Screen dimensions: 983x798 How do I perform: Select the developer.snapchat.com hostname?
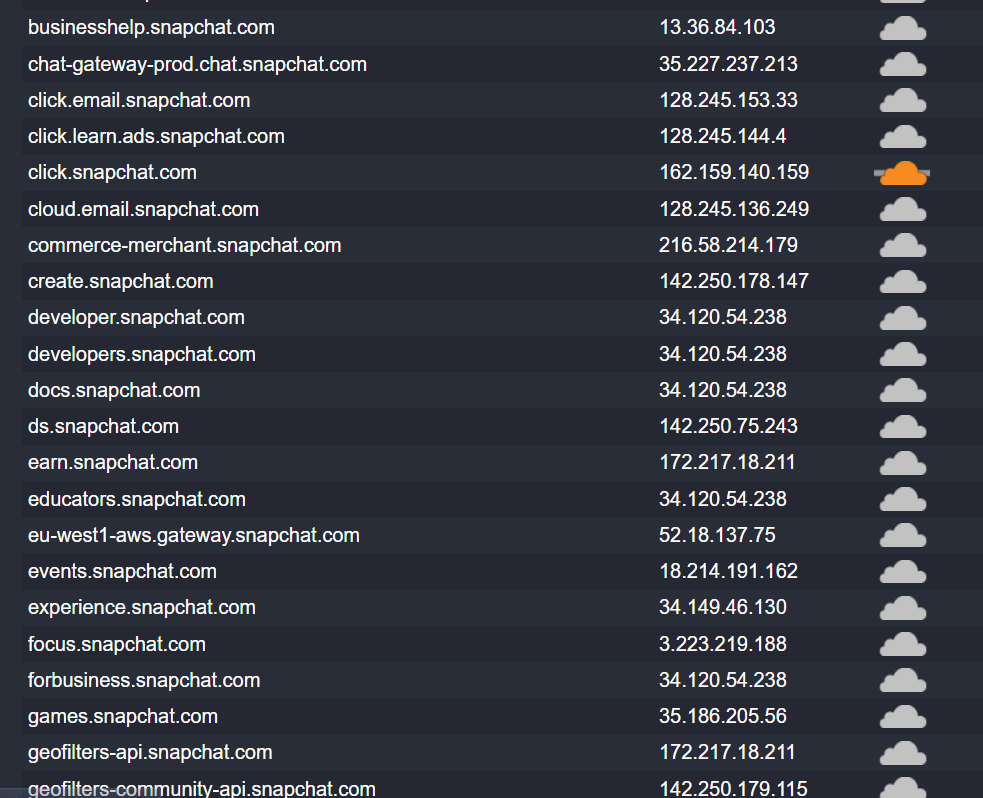click(136, 317)
